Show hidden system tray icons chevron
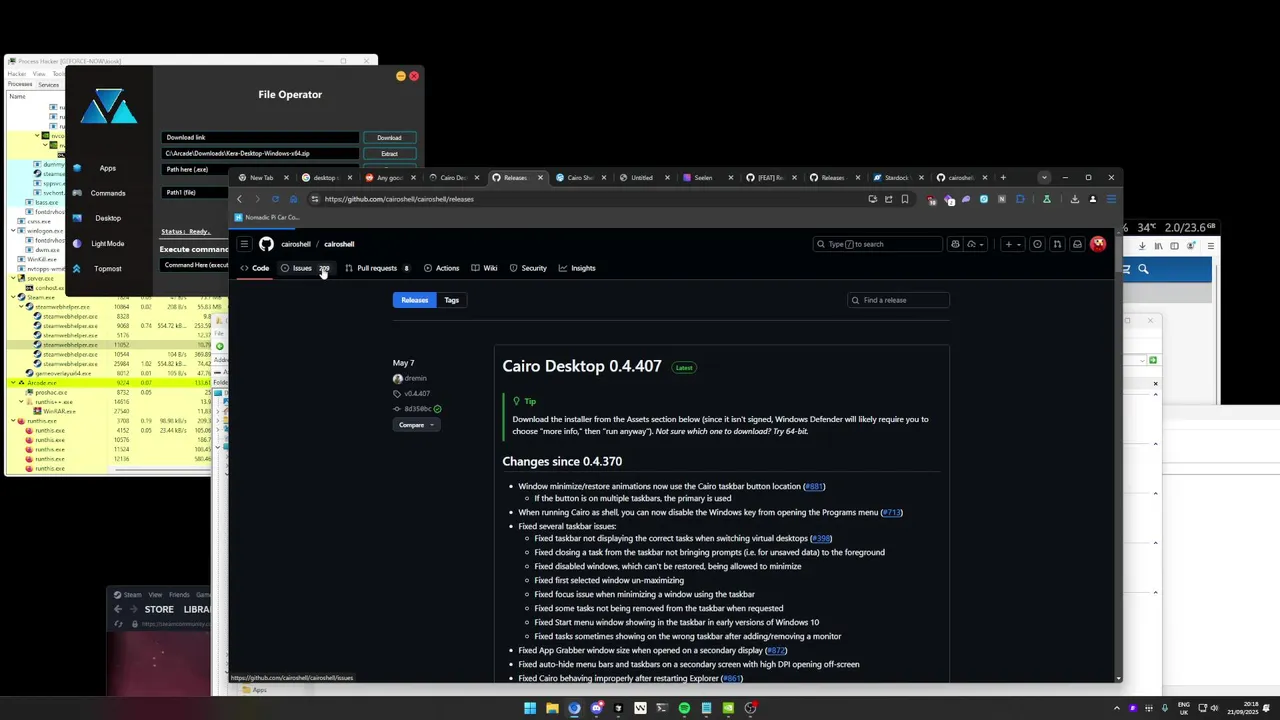The width and height of the screenshot is (1280, 720). click(1117, 708)
